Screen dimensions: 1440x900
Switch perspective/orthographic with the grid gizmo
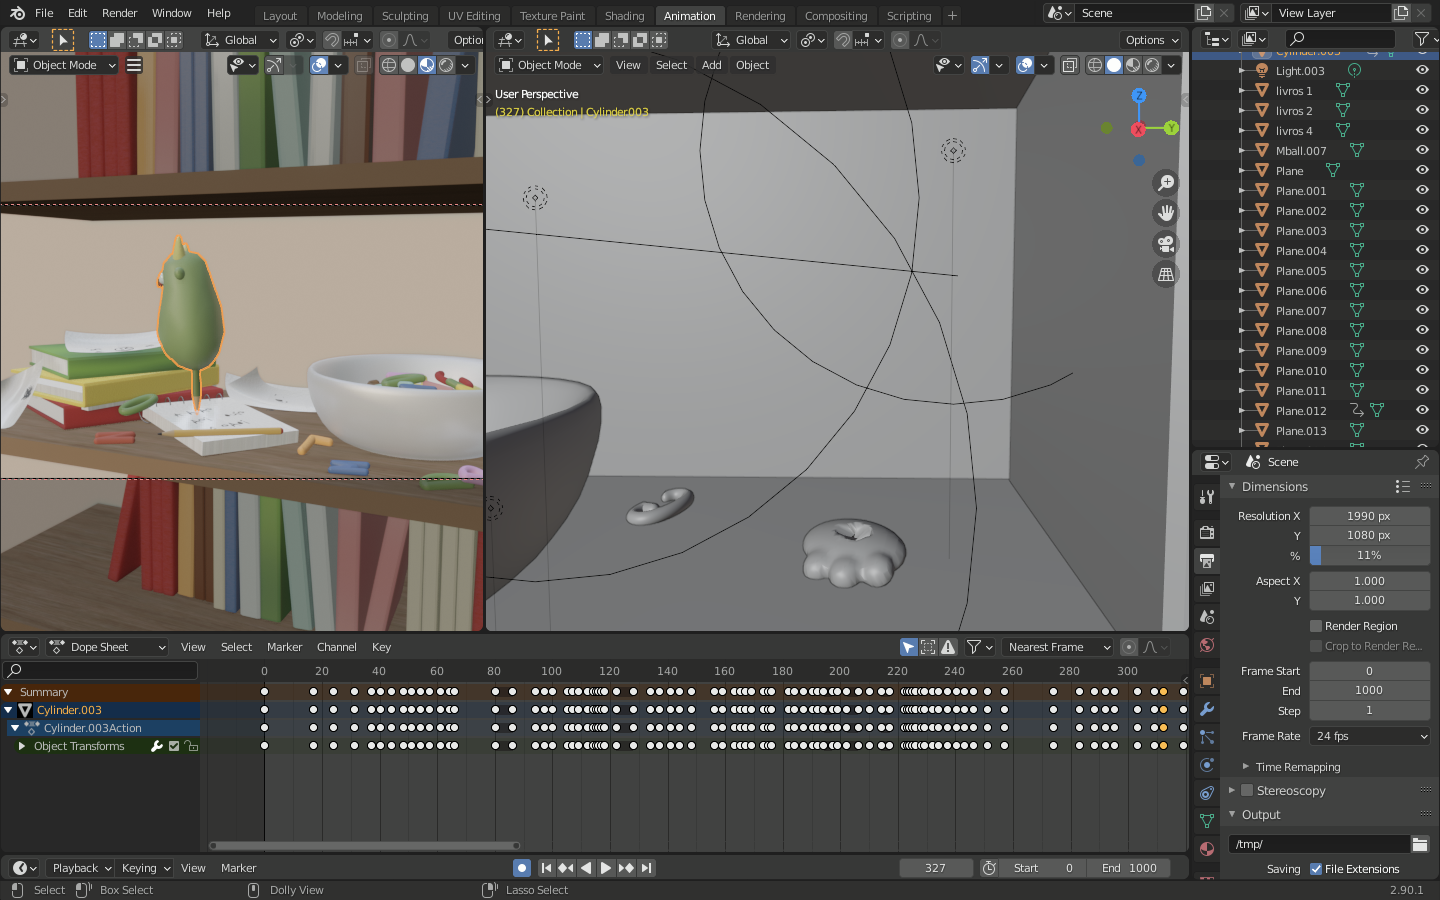pyautogui.click(x=1166, y=274)
